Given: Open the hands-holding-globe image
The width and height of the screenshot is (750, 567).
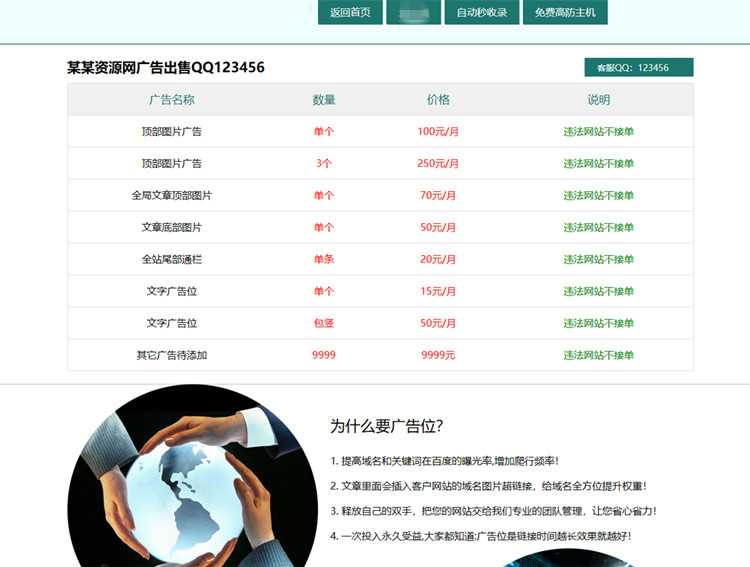Looking at the screenshot, I should click(192, 476).
